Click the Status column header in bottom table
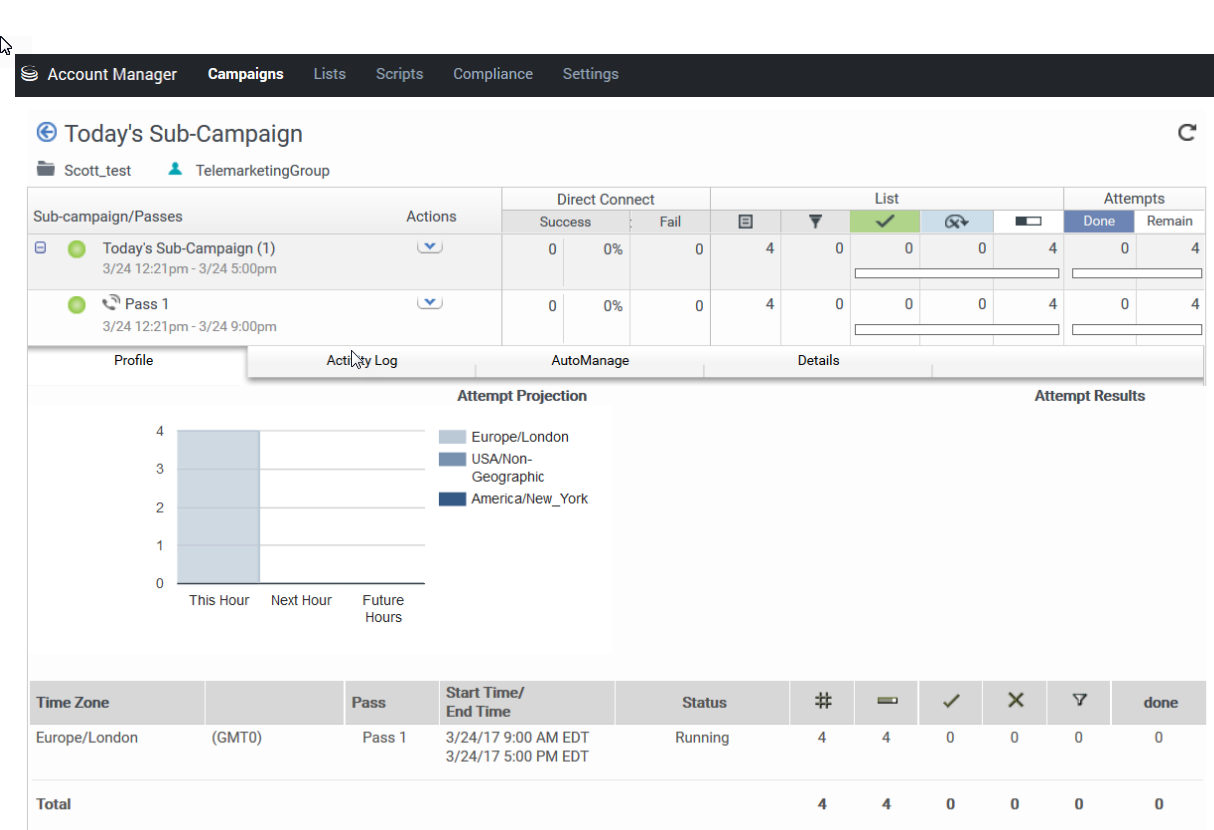Viewport: 1214px width, 830px height. [x=704, y=702]
